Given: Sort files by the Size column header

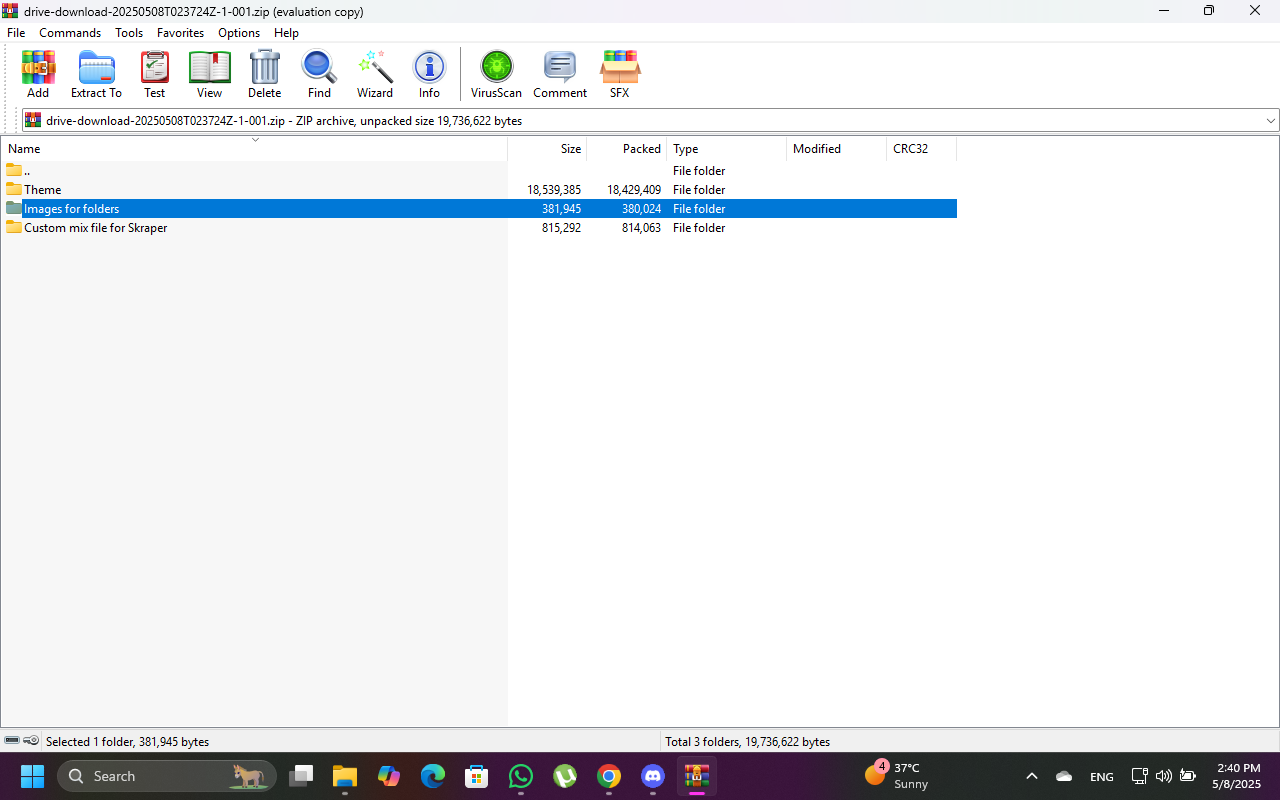Looking at the screenshot, I should (547, 149).
